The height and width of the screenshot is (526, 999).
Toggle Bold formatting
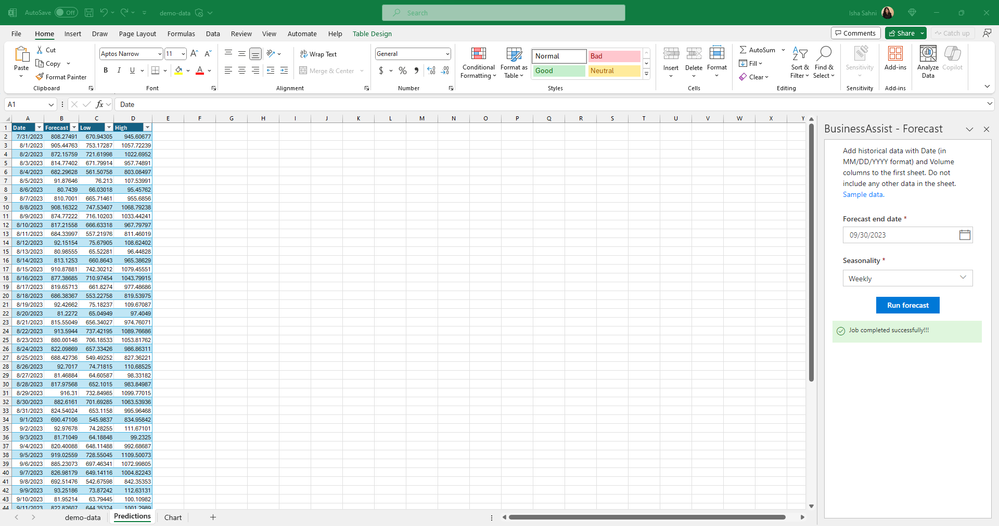pyautogui.click(x=105, y=71)
